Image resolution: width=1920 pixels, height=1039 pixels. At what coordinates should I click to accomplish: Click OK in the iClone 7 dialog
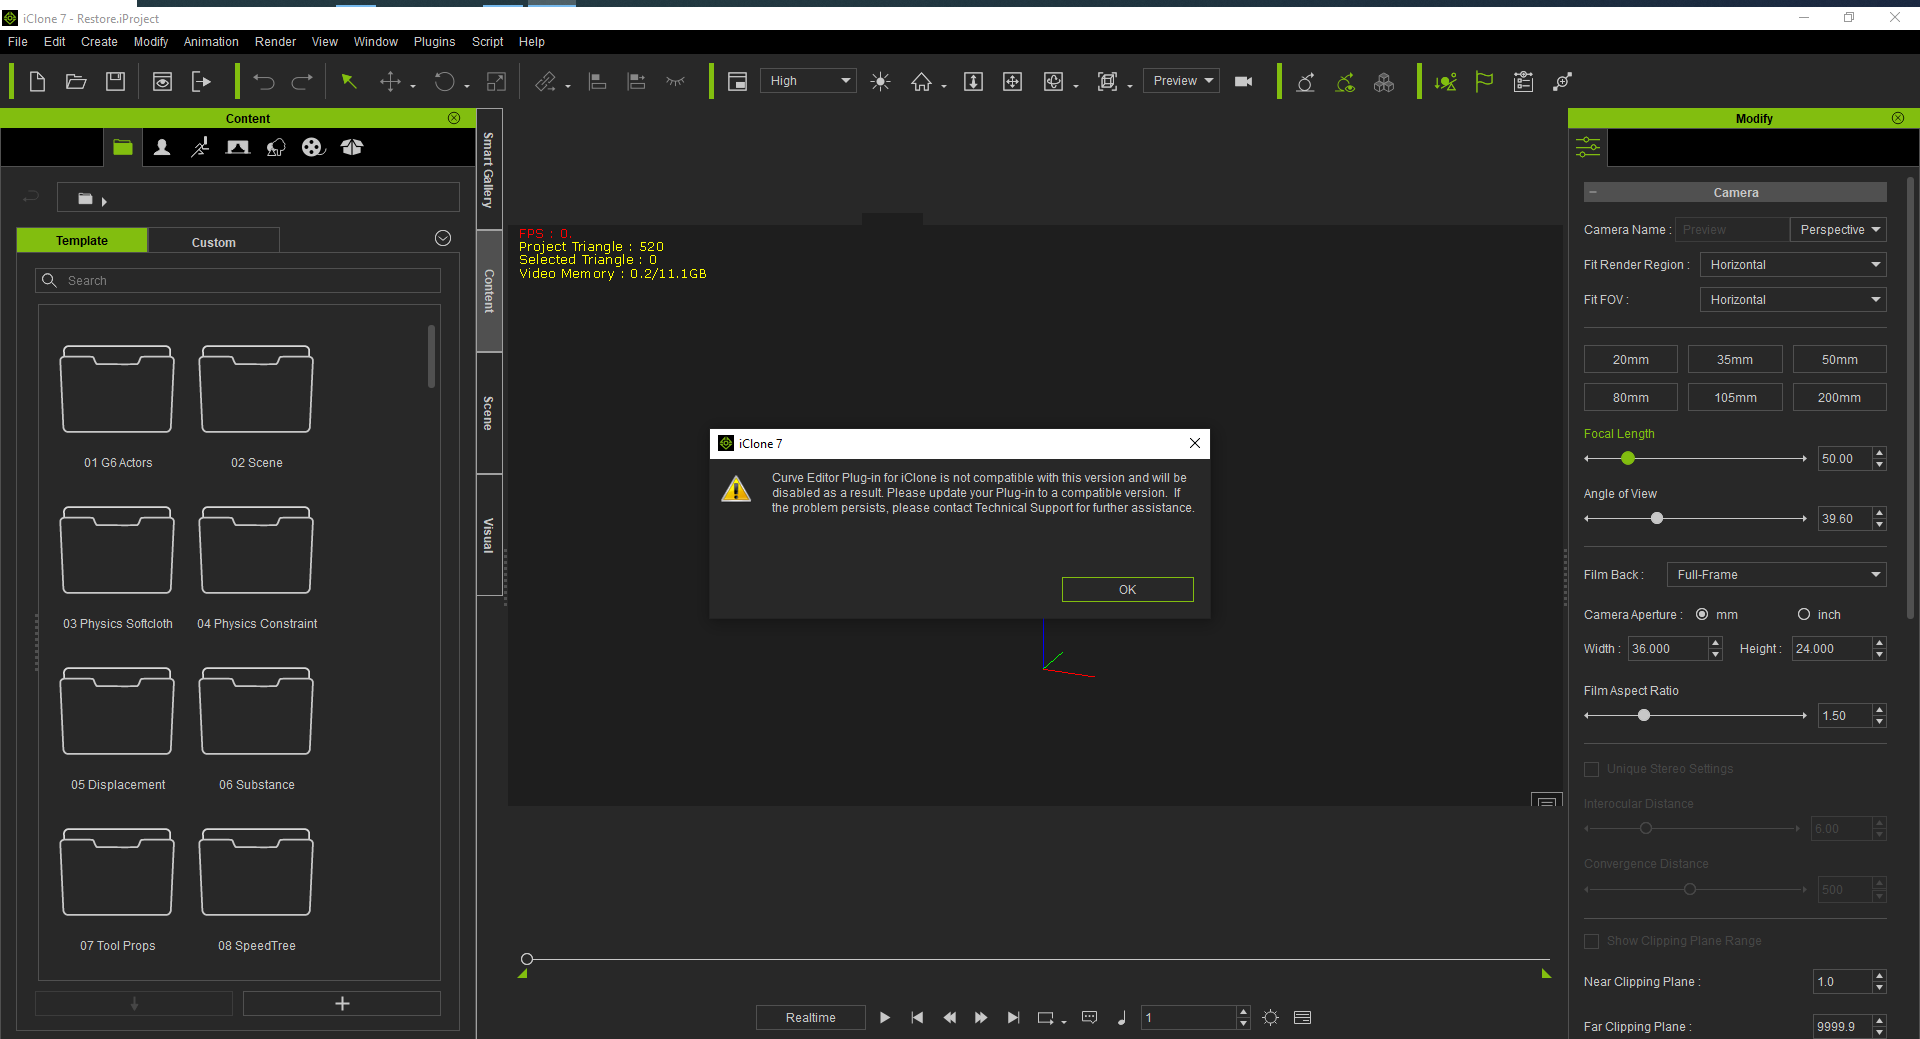[1127, 590]
